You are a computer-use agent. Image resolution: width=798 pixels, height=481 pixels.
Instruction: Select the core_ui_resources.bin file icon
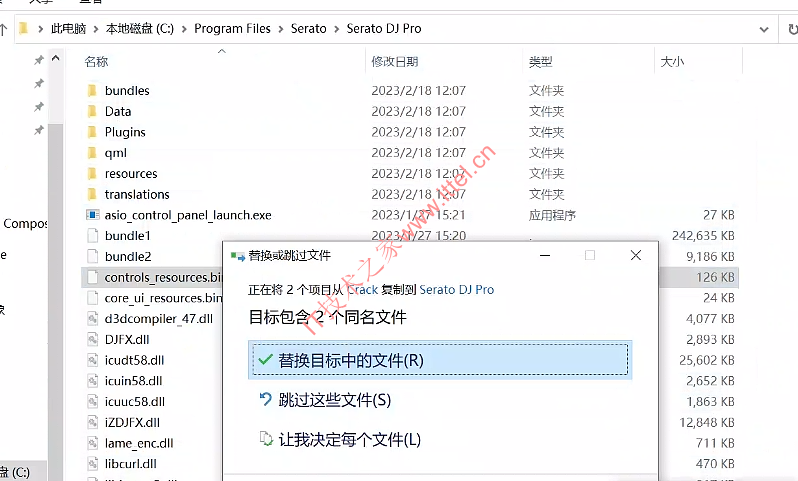92,298
